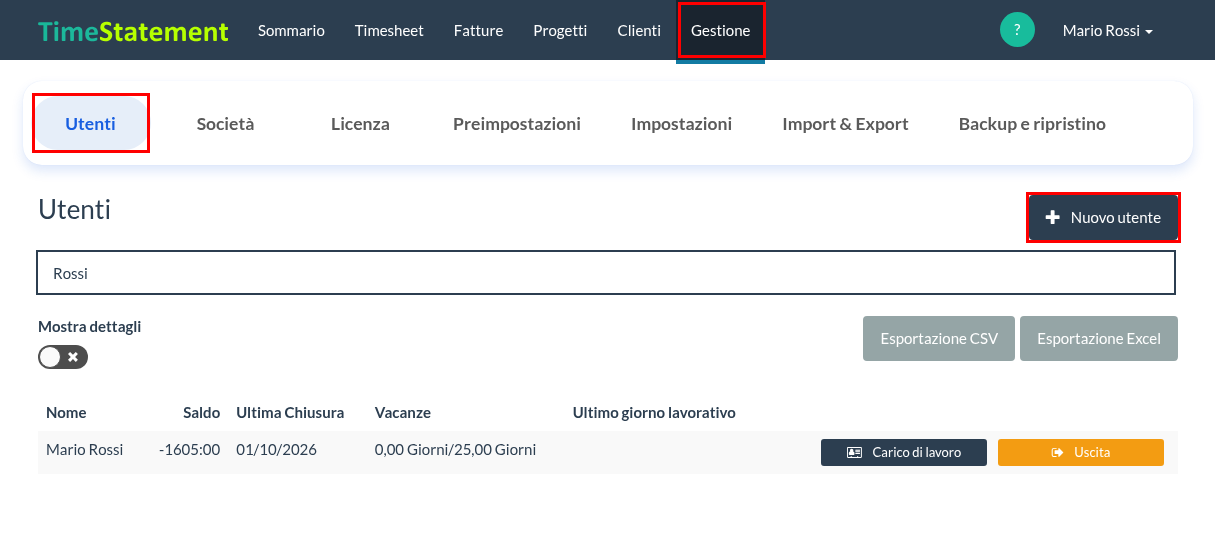Click the user search field containing Rossi
The width and height of the screenshot is (1215, 533).
[x=606, y=273]
